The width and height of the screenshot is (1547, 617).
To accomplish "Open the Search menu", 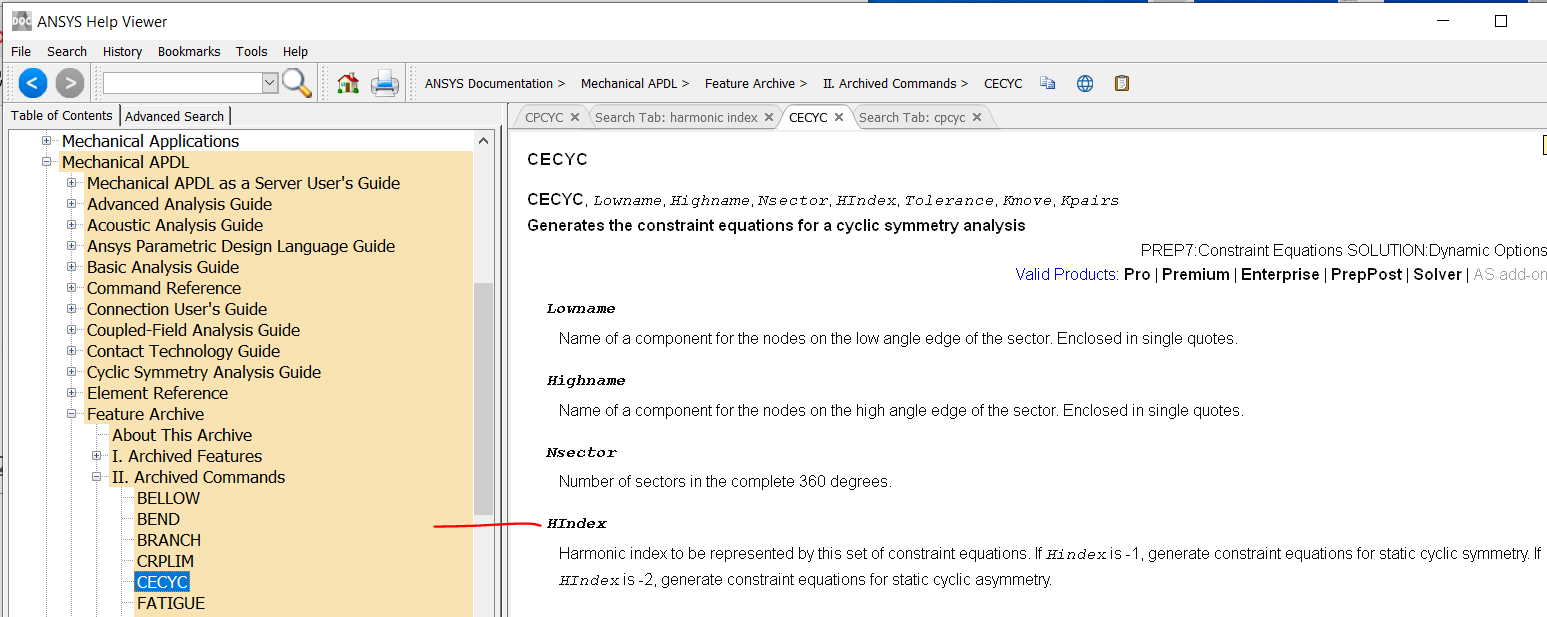I will click(x=67, y=51).
